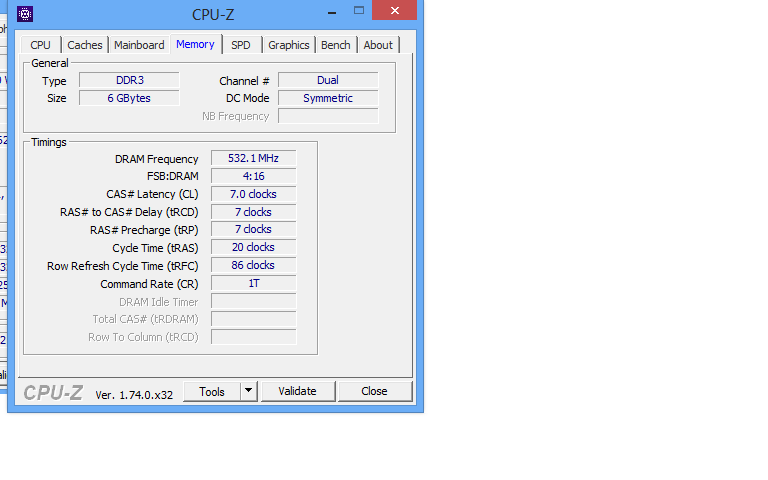Go to the Bench tab
This screenshot has height=480, width=768.
(x=336, y=45)
